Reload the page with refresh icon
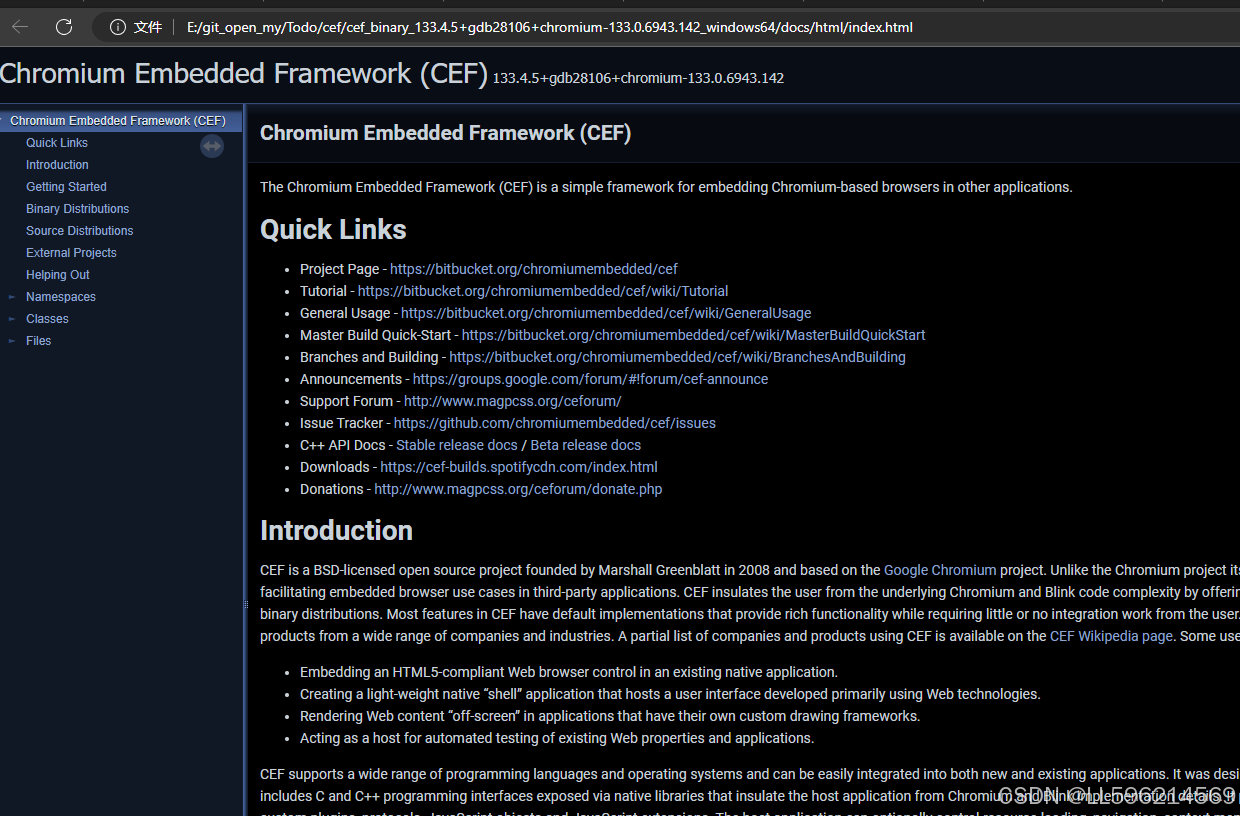This screenshot has height=816, width=1240. pyautogui.click(x=64, y=27)
